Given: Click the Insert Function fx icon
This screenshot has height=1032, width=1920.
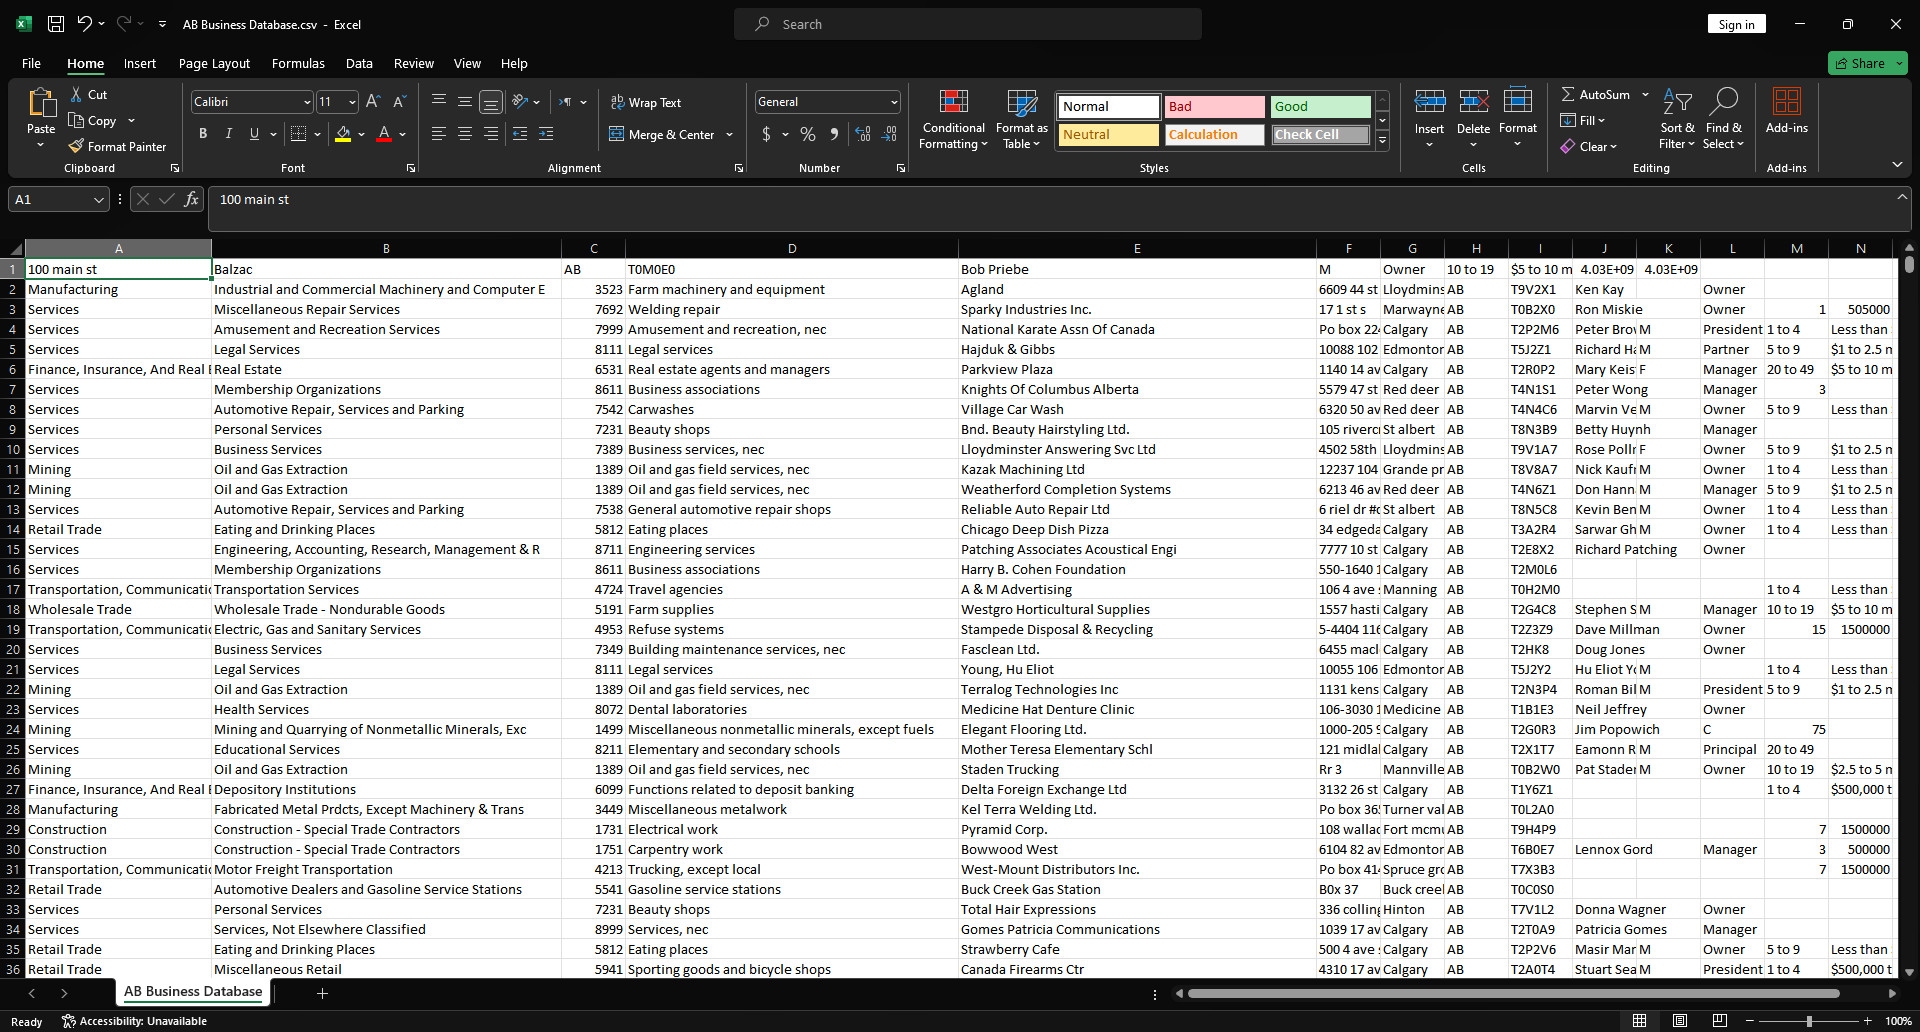Looking at the screenshot, I should [x=191, y=199].
